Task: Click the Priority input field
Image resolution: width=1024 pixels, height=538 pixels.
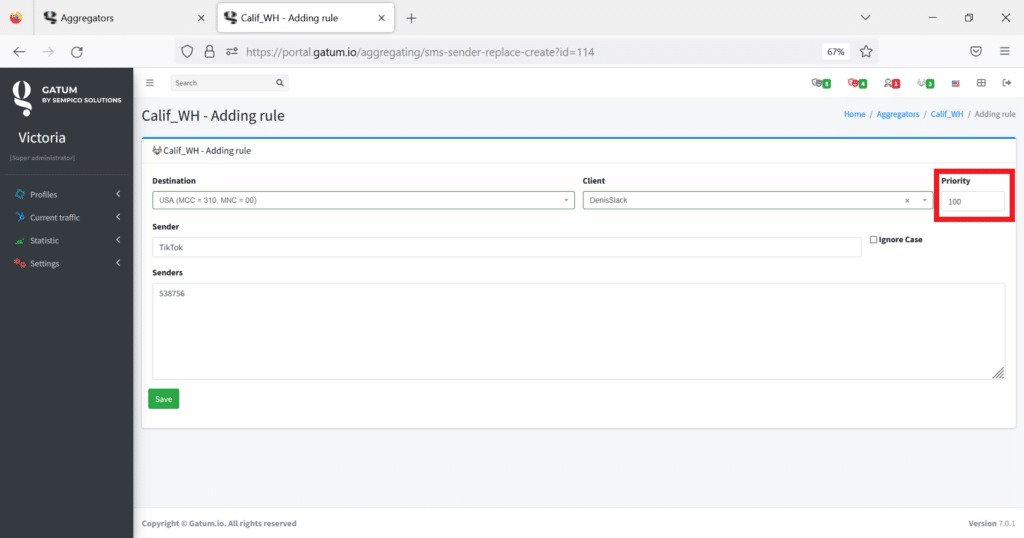Action: point(972,201)
